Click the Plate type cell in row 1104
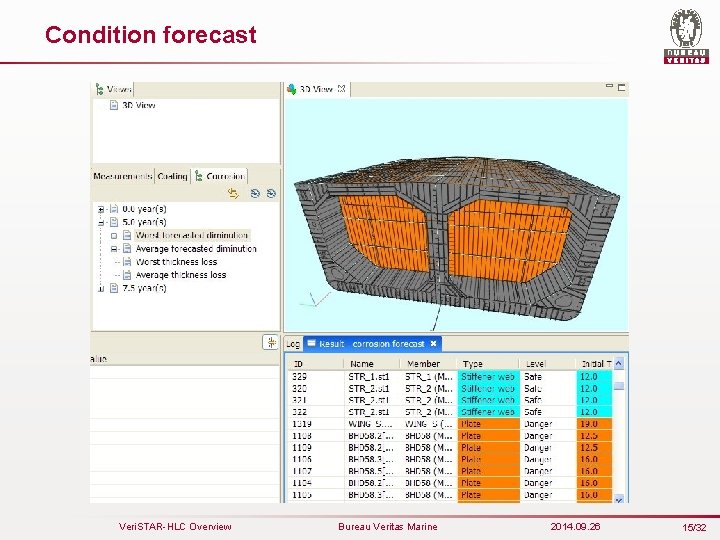This screenshot has height=540, width=720. tap(489, 483)
